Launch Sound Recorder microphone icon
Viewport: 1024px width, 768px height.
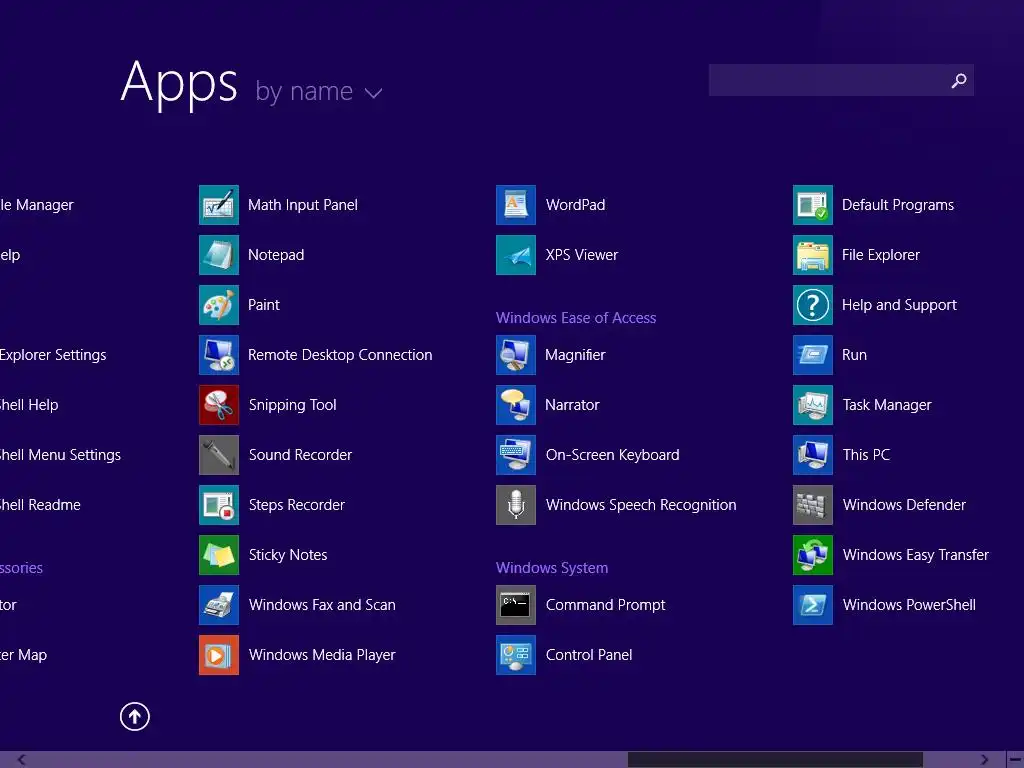coord(219,455)
